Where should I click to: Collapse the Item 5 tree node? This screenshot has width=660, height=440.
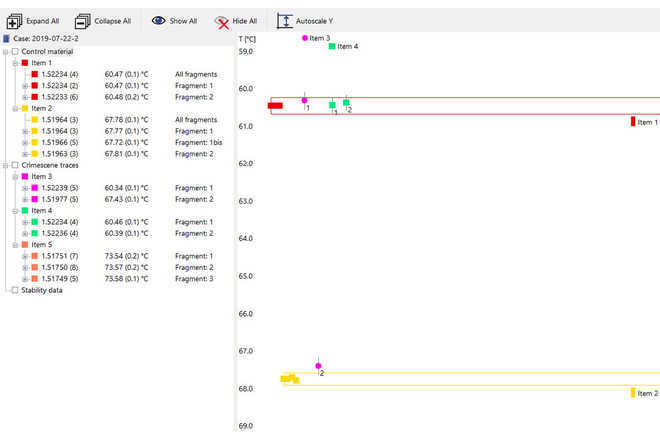coord(15,244)
